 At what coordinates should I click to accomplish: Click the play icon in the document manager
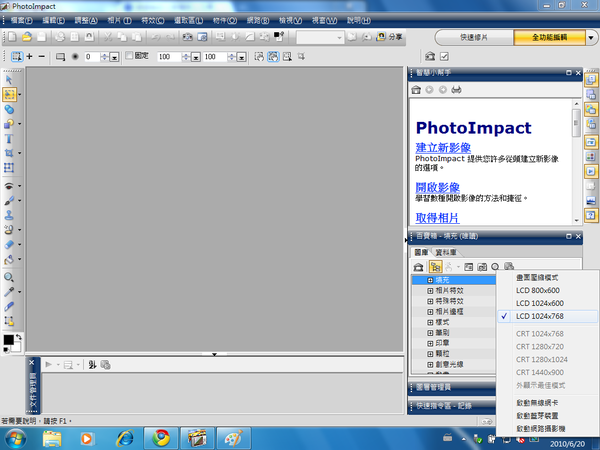[x=49, y=365]
